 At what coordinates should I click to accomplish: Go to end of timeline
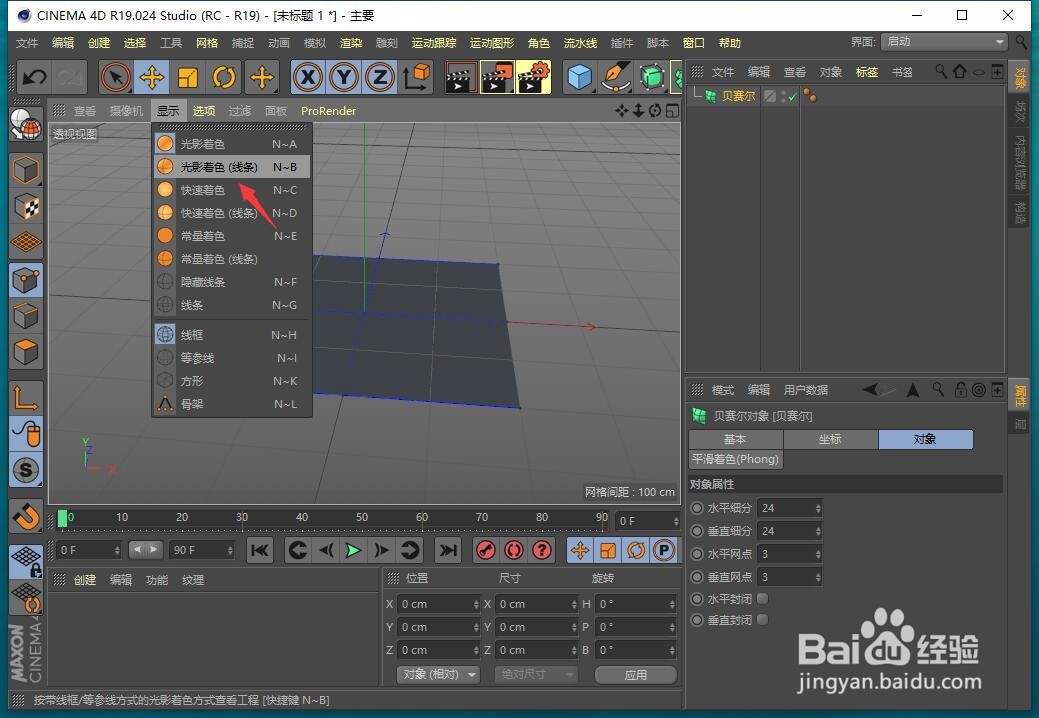pos(448,550)
